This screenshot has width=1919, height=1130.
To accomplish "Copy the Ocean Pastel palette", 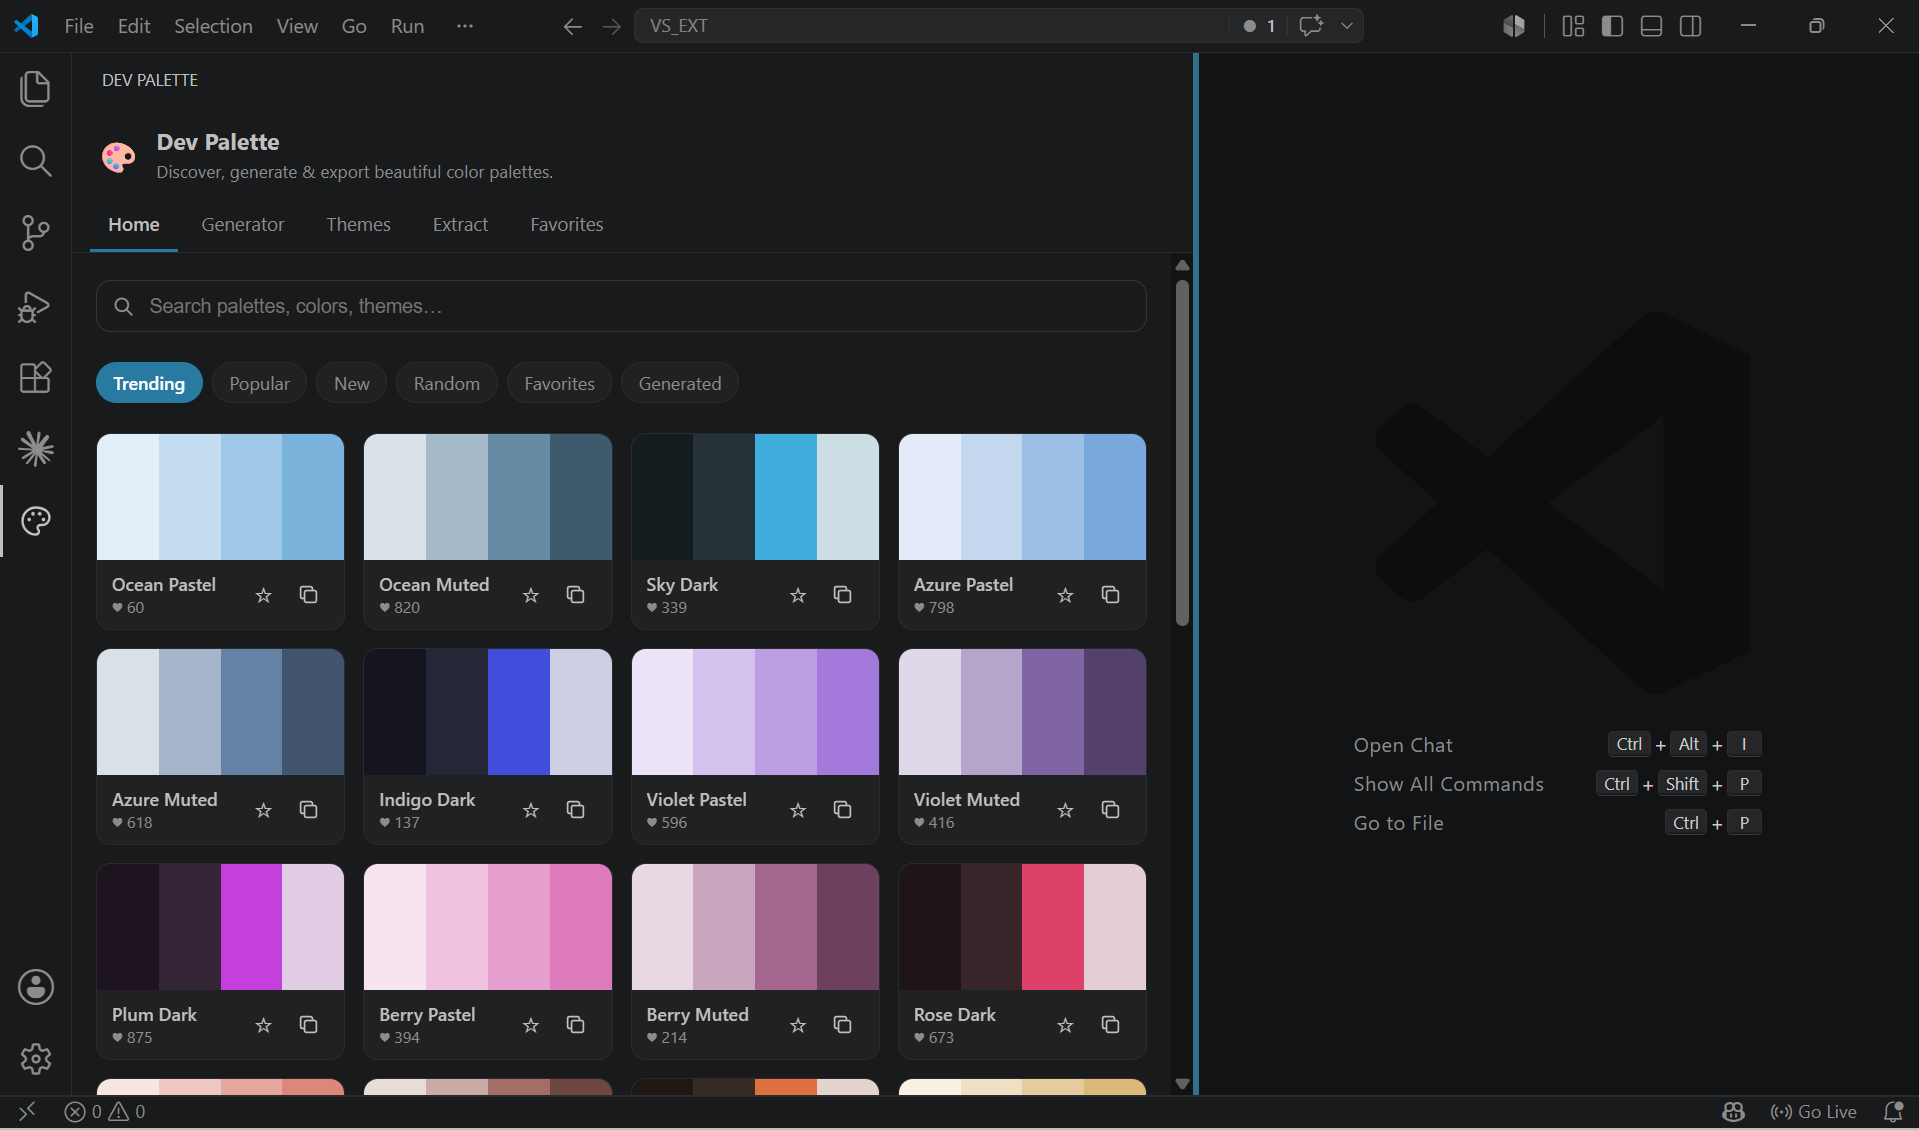I will 308,595.
